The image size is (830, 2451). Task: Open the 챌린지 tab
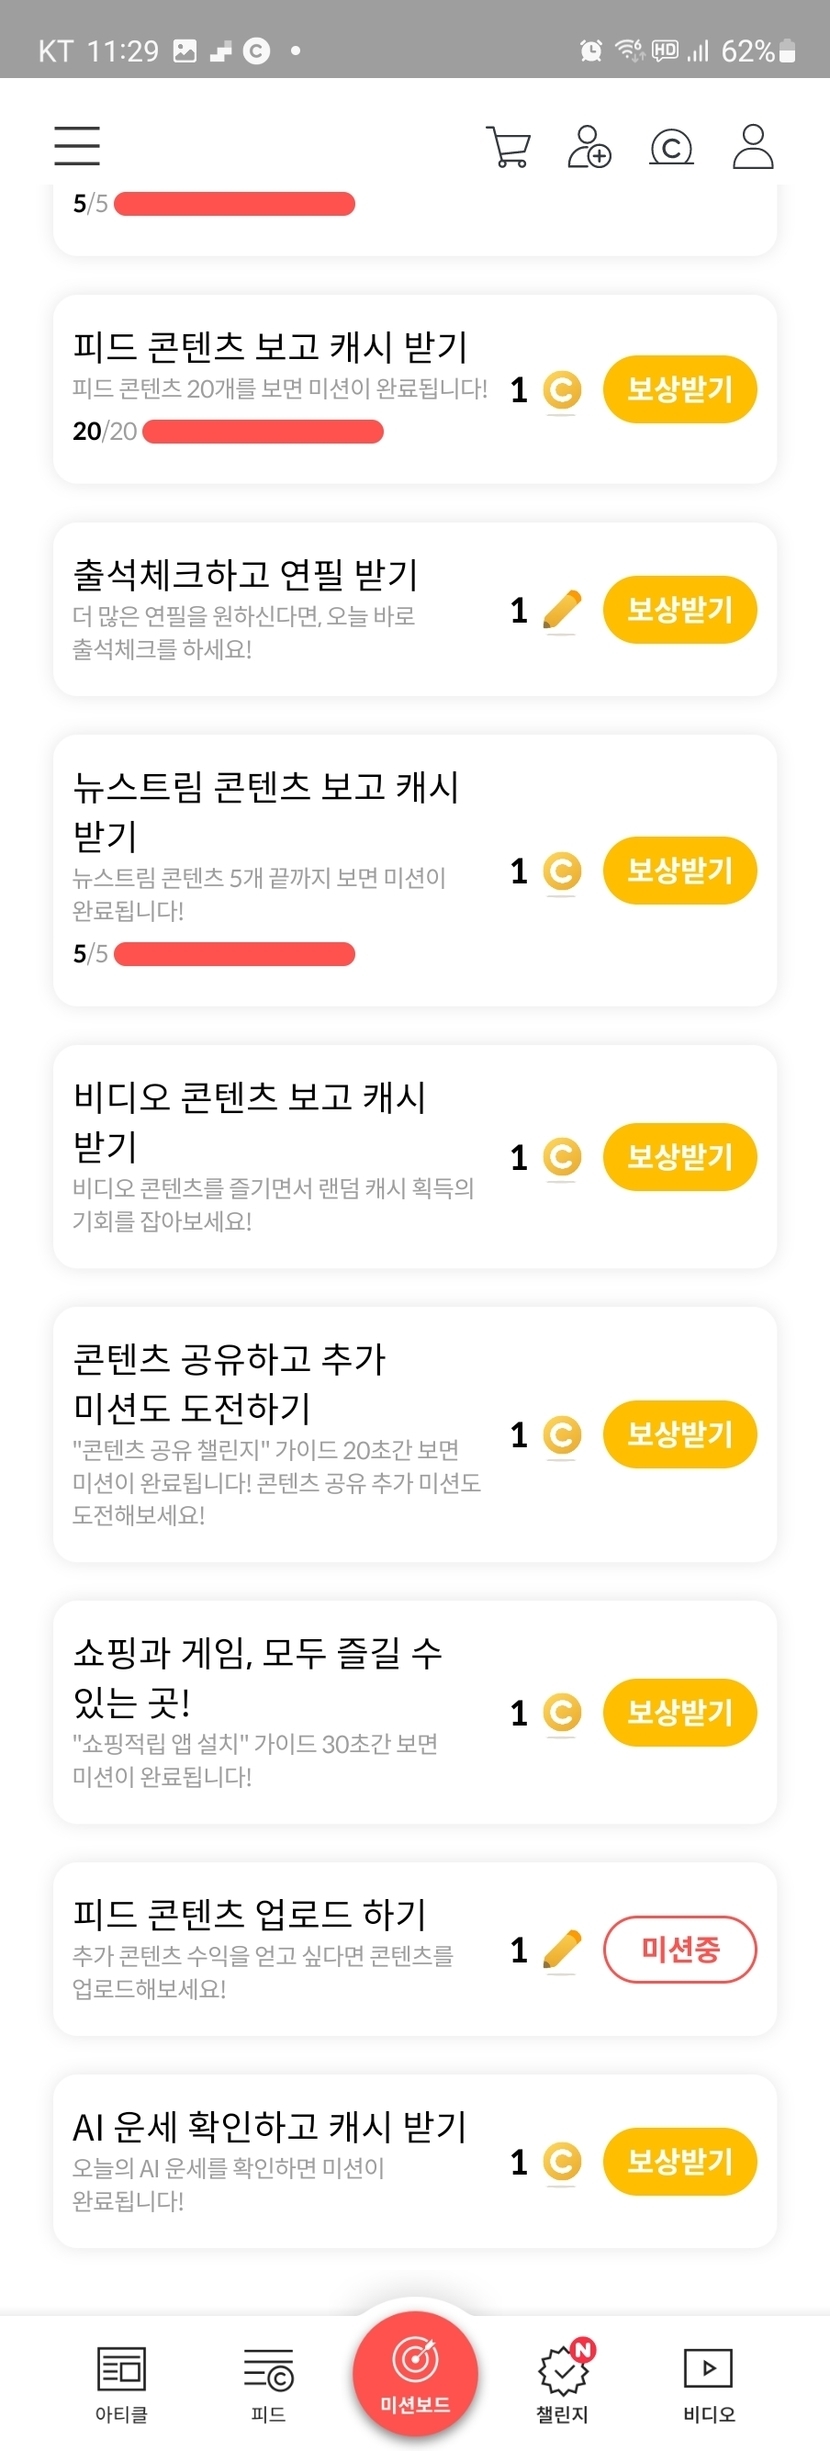tap(563, 2385)
